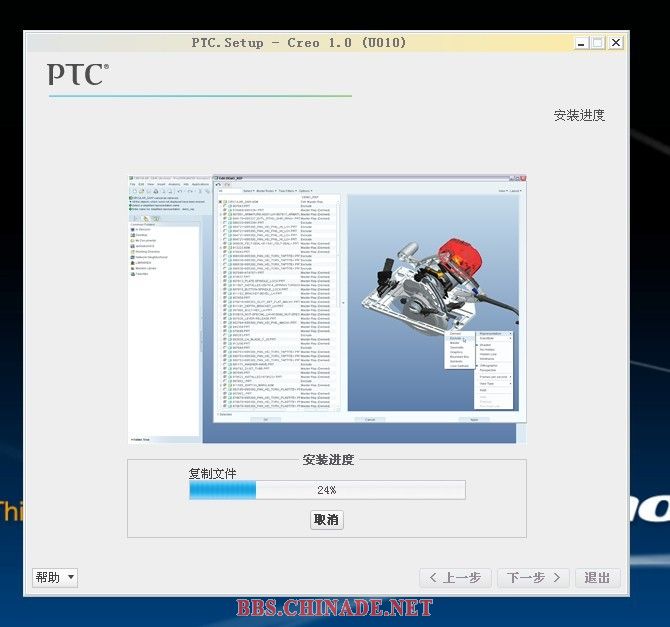Image resolution: width=670 pixels, height=627 pixels.
Task: Click the Creo preview screenshot image
Action: pos(327,309)
